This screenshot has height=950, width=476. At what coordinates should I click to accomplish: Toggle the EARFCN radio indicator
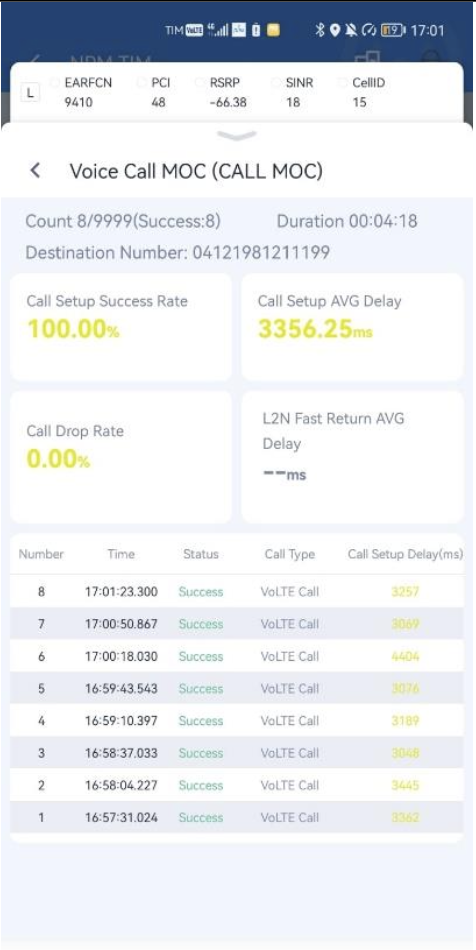55,83
